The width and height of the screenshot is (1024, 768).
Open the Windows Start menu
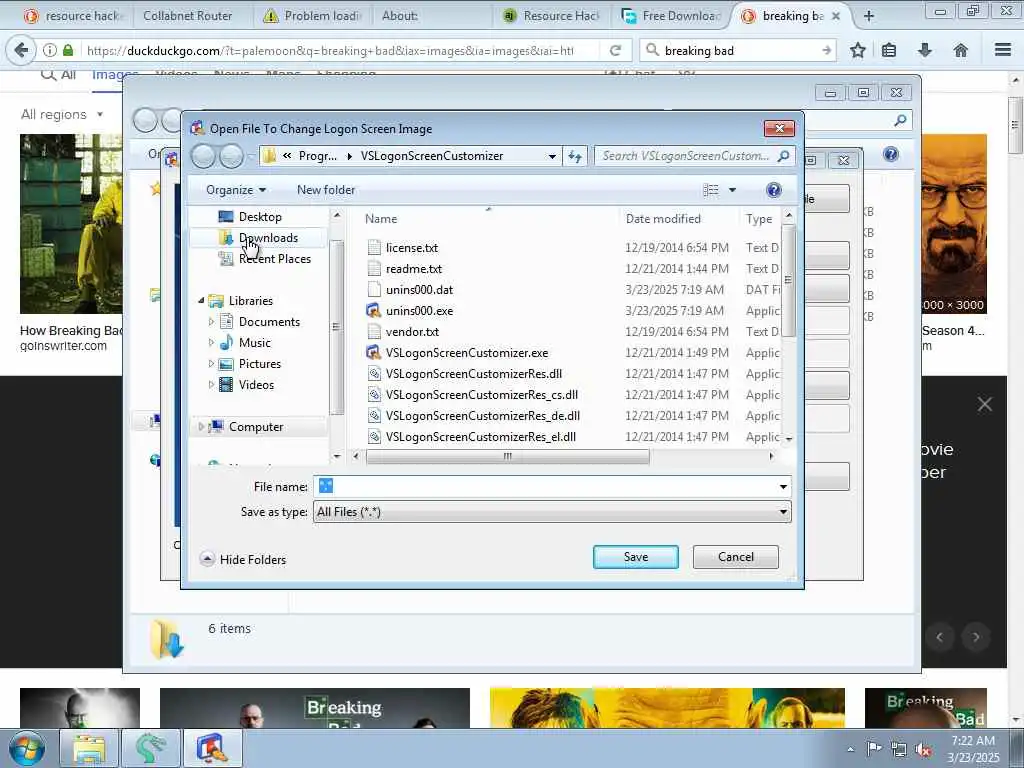coord(27,748)
